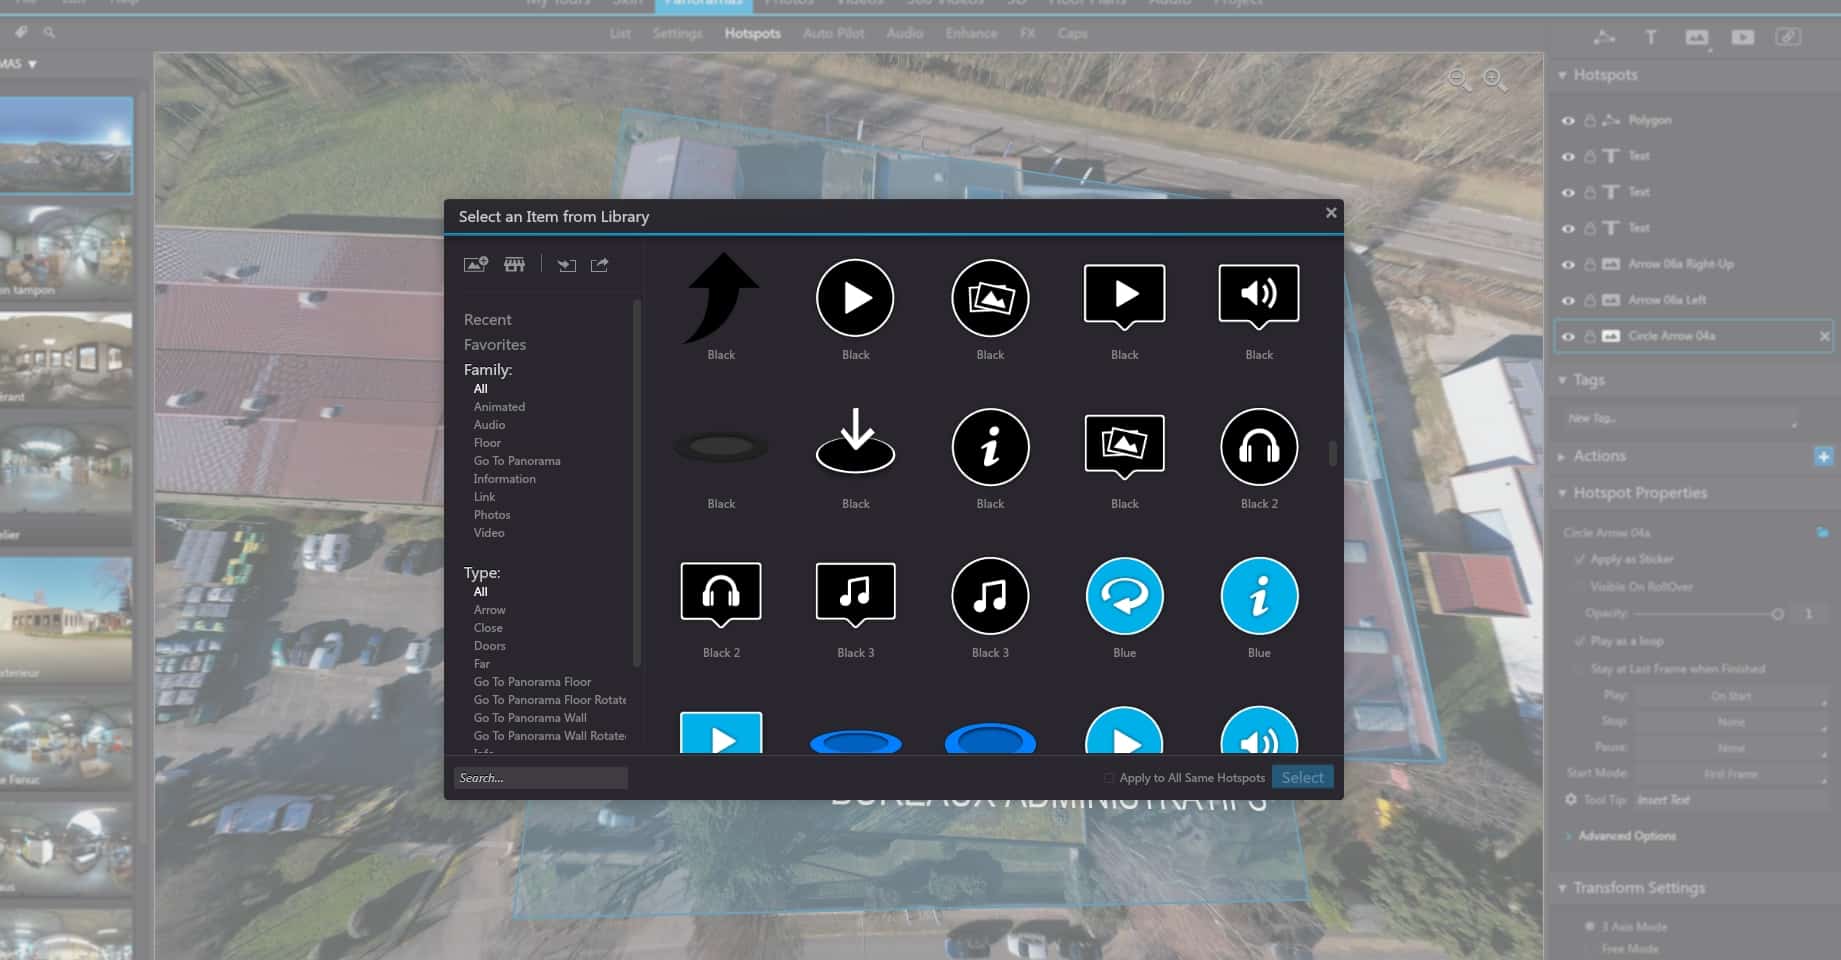
Task: Pick the black speech-bubble speaker icon
Action: [x=1259, y=296]
